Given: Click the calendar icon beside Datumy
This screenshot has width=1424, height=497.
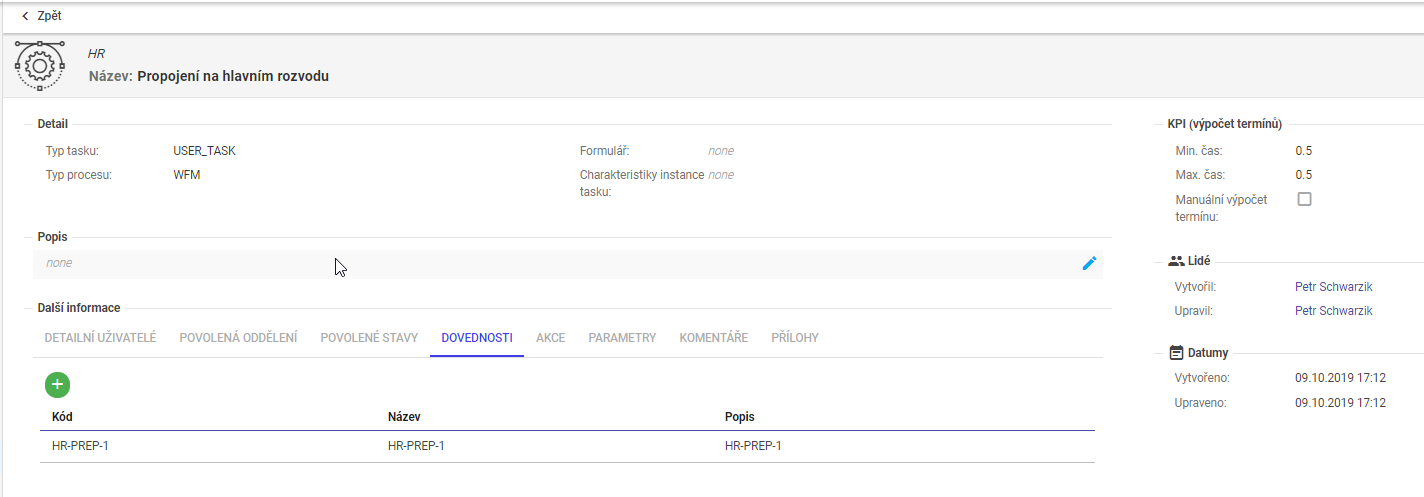Looking at the screenshot, I should 1176,353.
